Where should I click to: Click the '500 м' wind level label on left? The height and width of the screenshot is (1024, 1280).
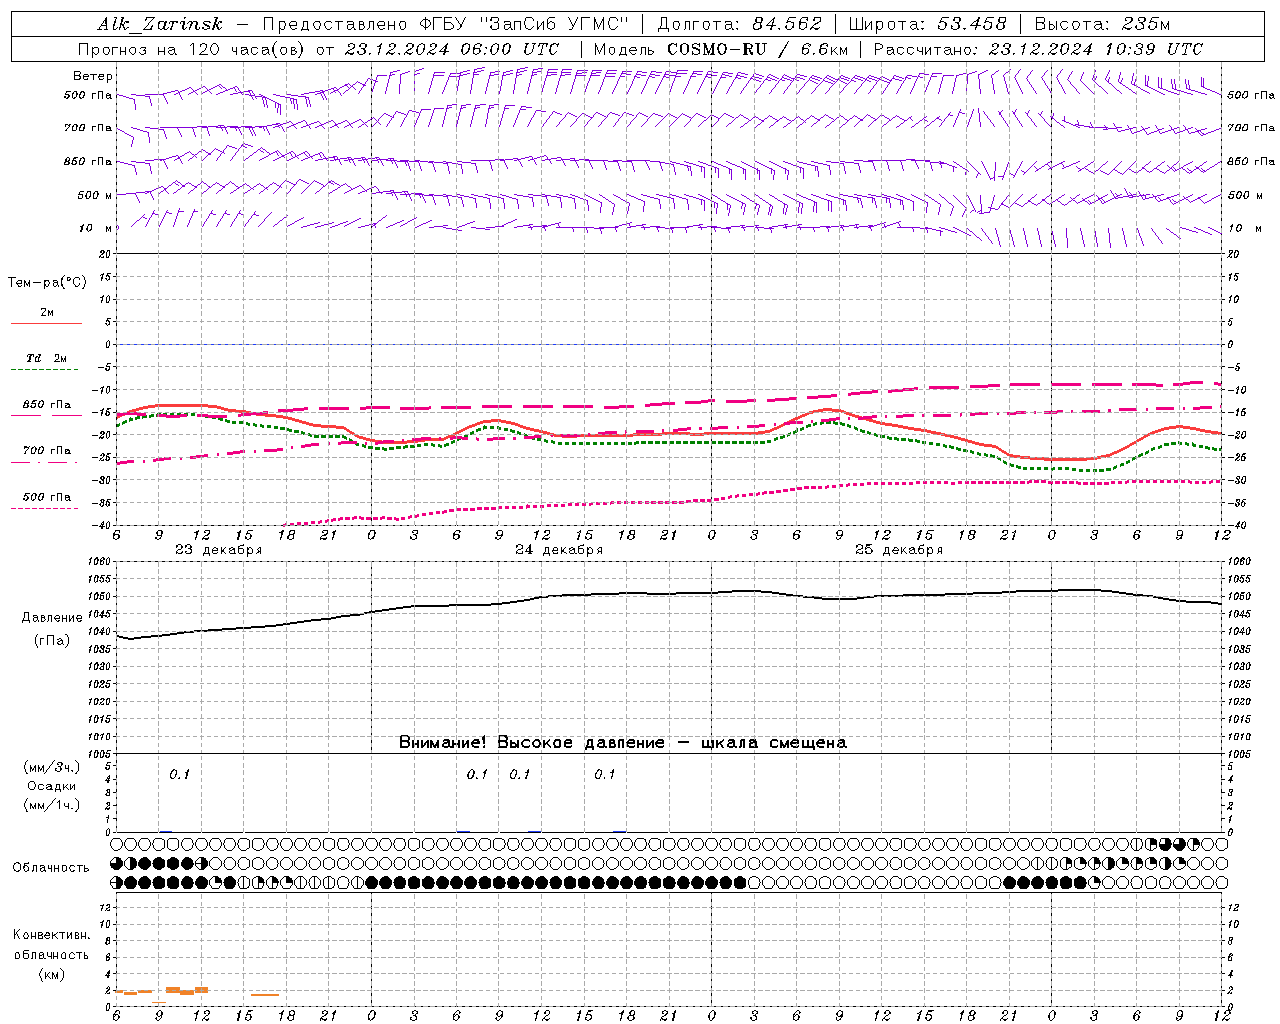tap(95, 195)
